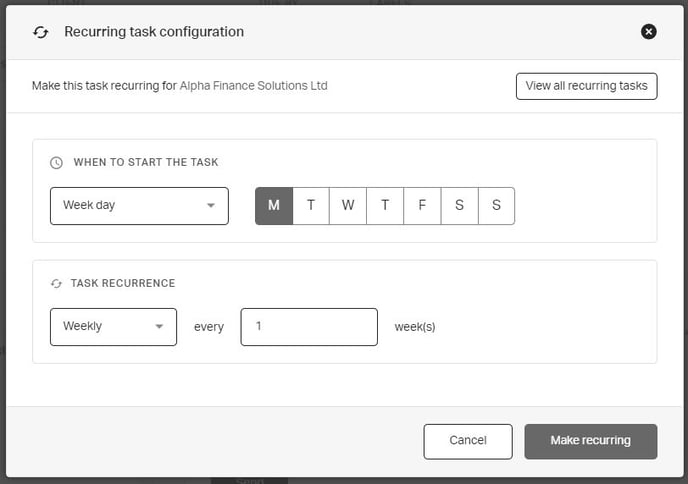Open the Week day dropdown
688x484 pixels.
(x=138, y=206)
